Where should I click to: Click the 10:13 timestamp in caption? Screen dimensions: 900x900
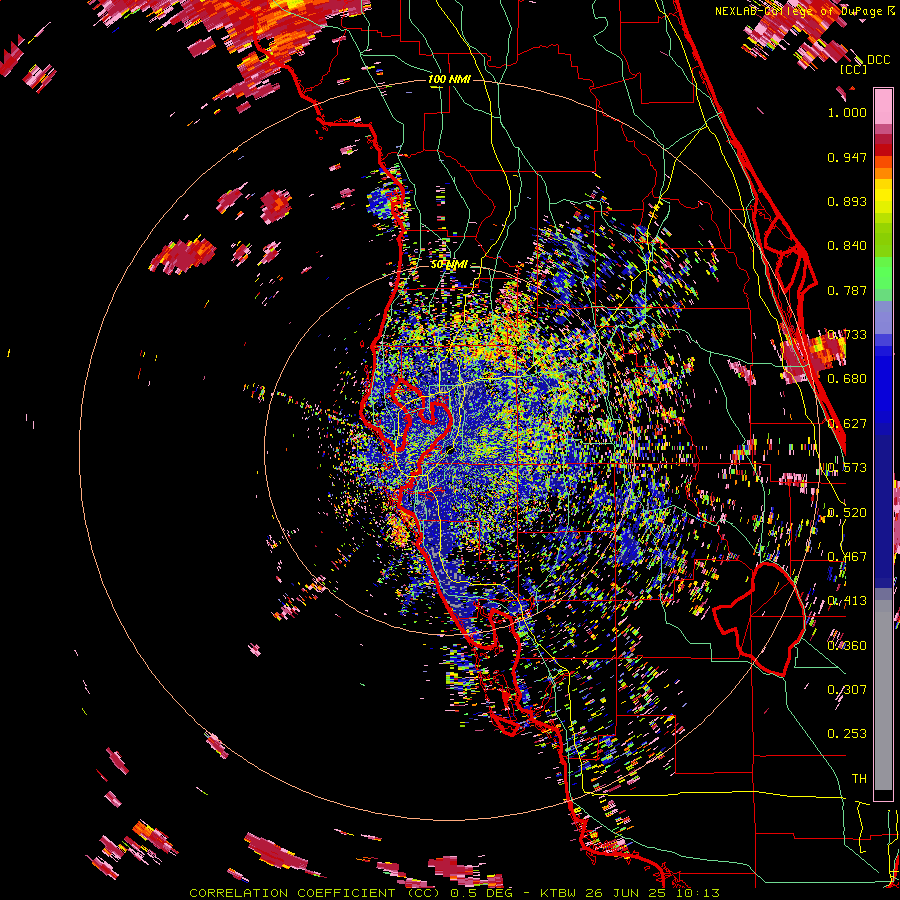(x=697, y=893)
